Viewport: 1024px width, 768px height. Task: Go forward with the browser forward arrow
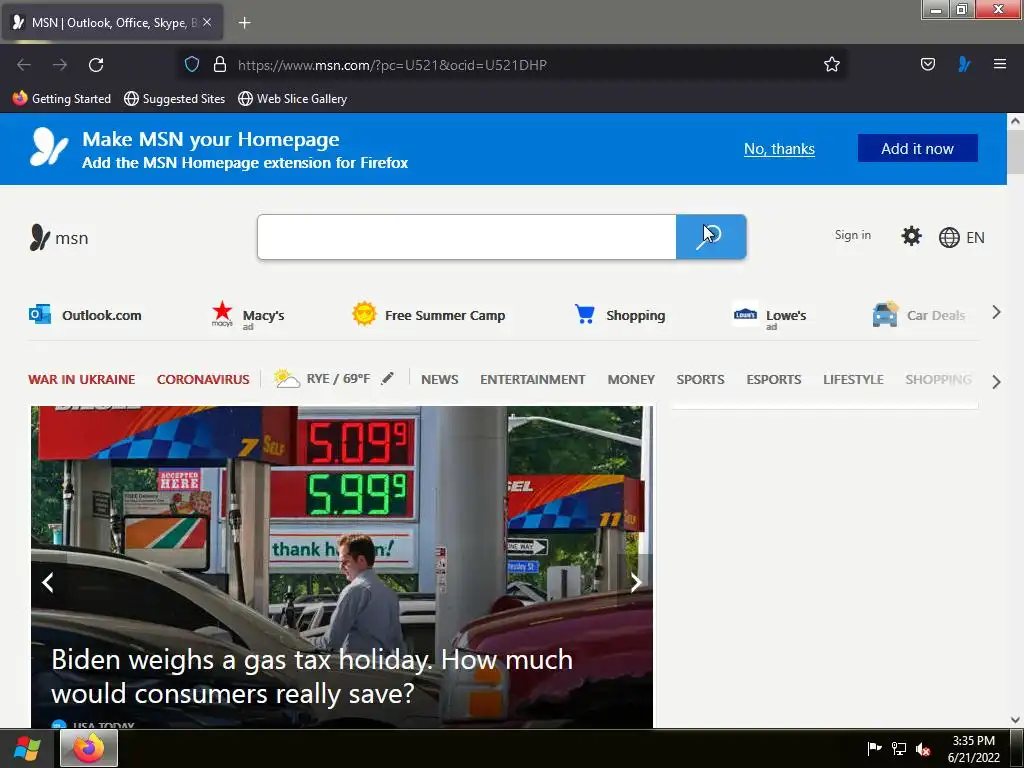click(x=60, y=65)
